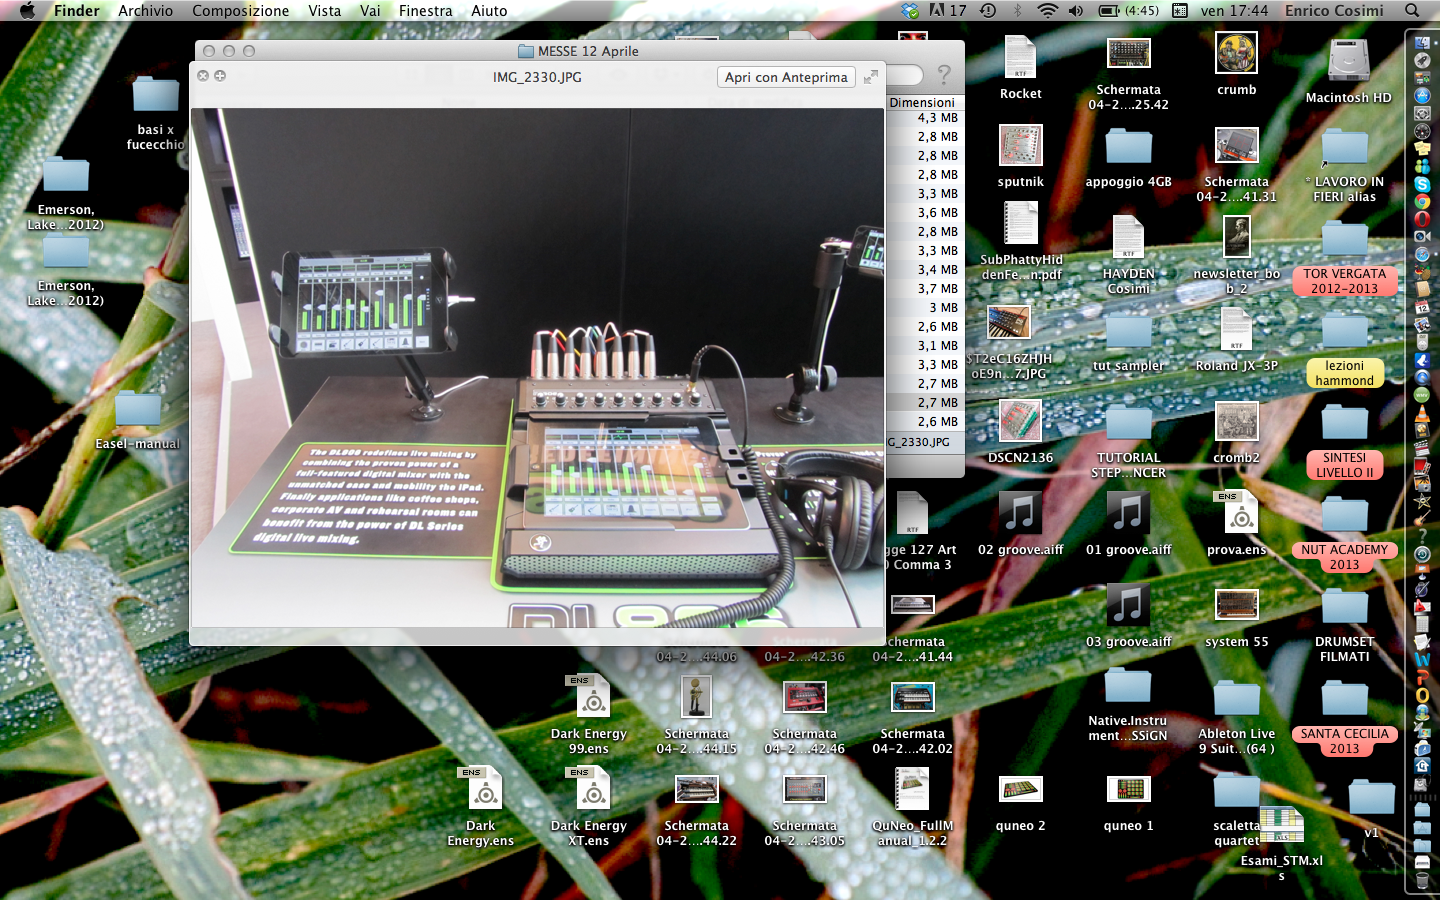
Task: Select the basi x fucecchio folder
Action: point(155,95)
